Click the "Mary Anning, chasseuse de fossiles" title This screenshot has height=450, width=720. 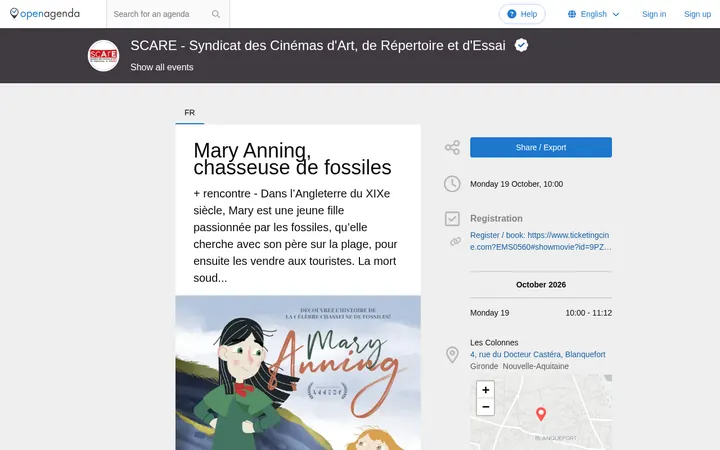[292, 159]
